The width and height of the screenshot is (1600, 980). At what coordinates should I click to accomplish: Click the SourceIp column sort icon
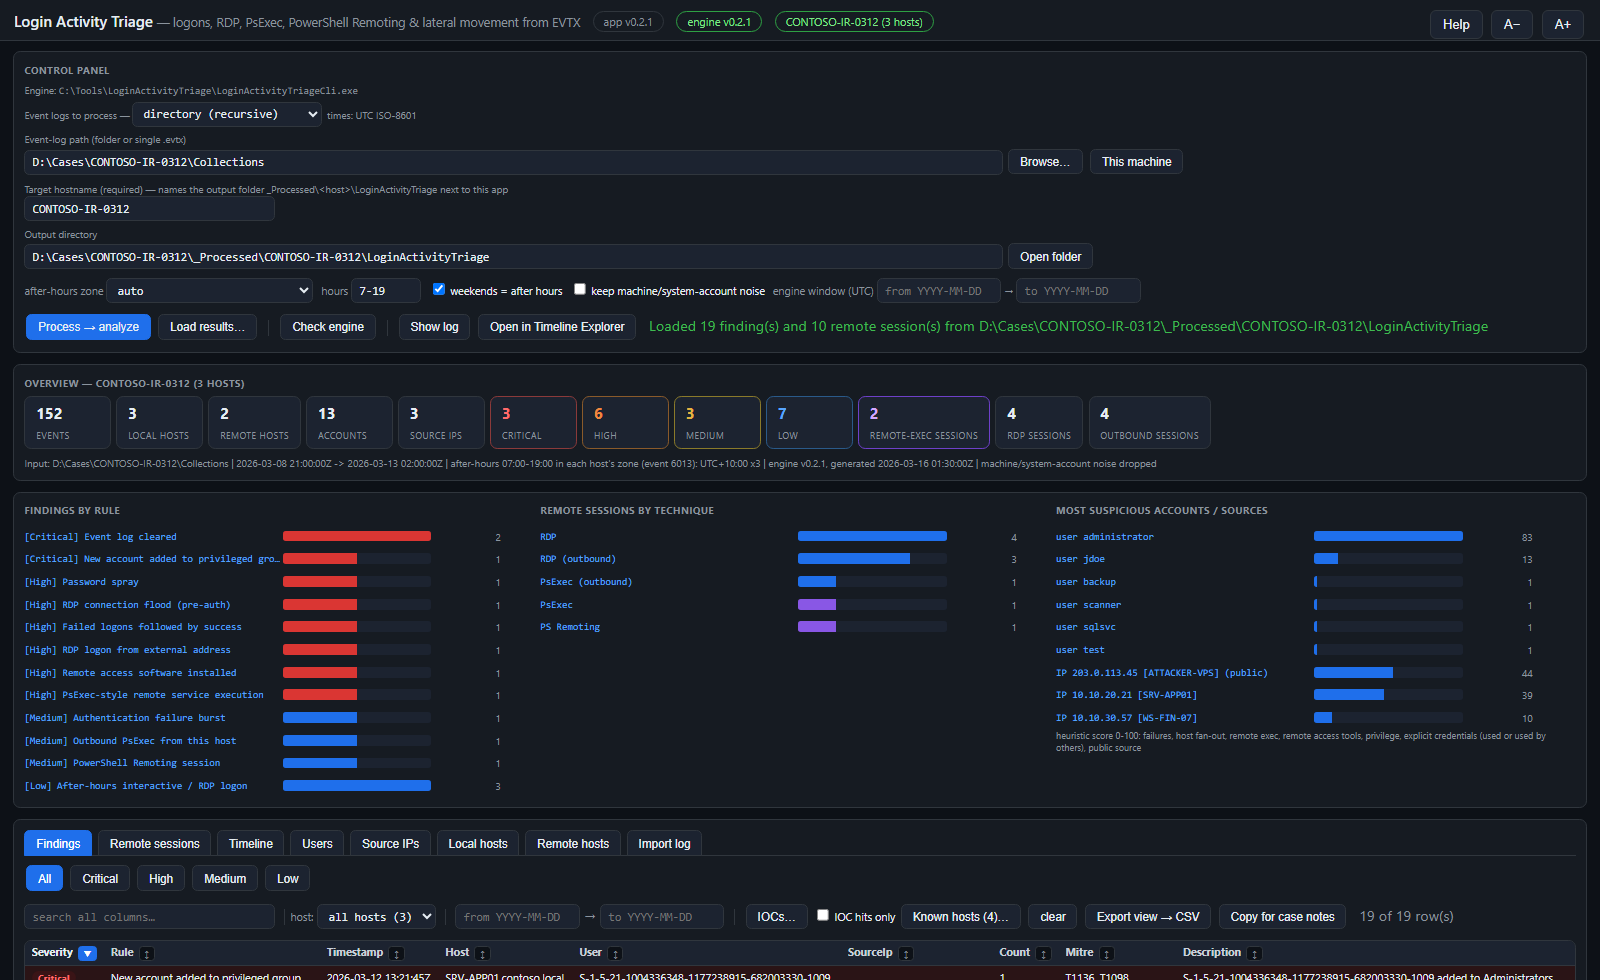[x=906, y=954]
